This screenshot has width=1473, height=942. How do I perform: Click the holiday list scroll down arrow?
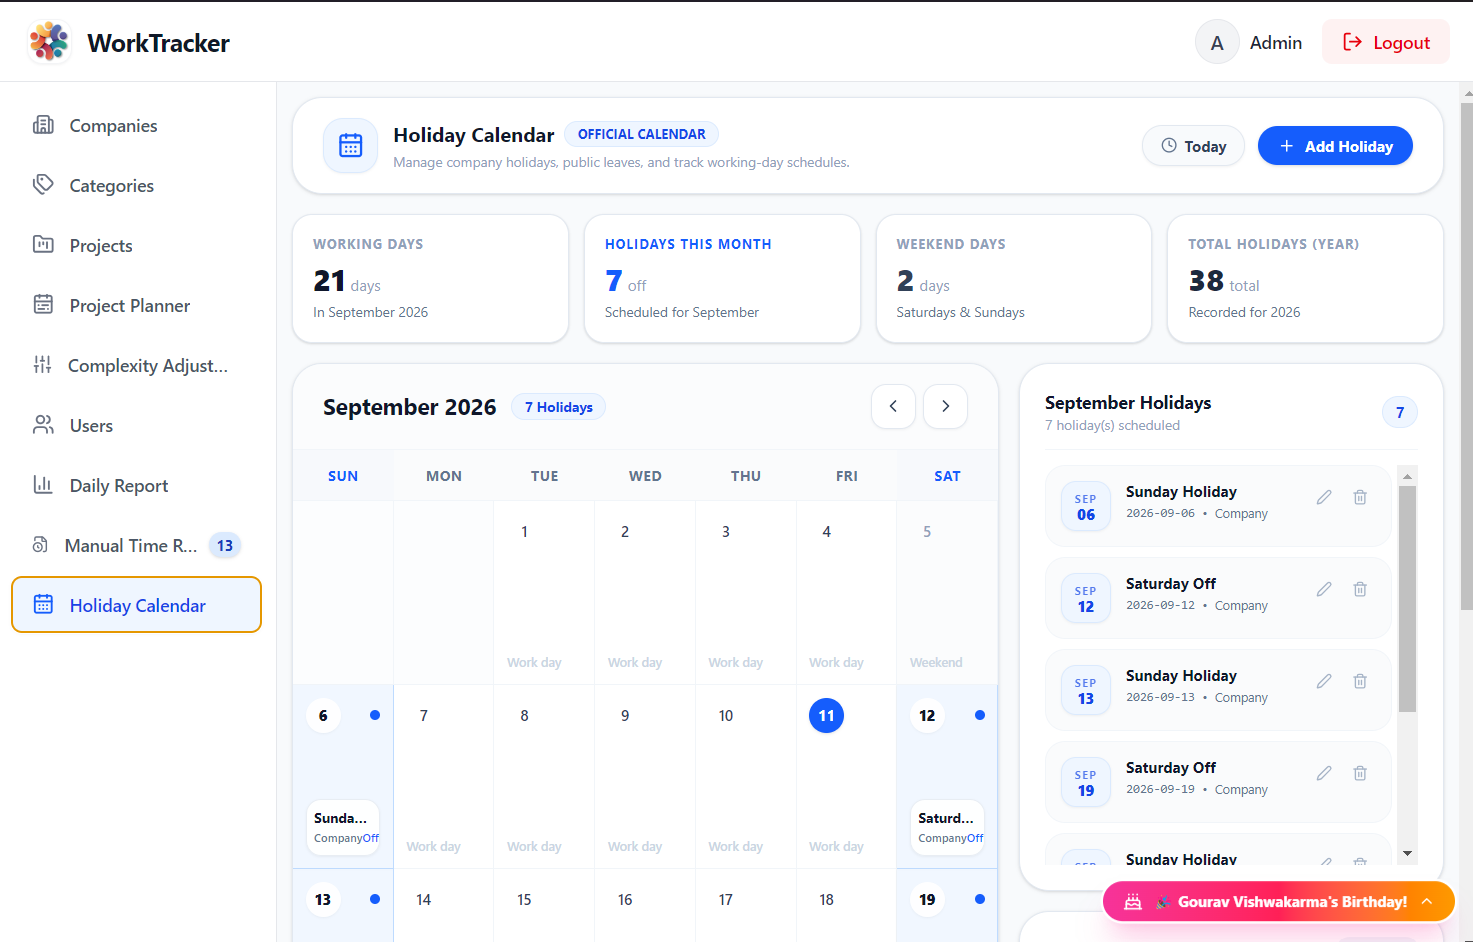(1407, 854)
